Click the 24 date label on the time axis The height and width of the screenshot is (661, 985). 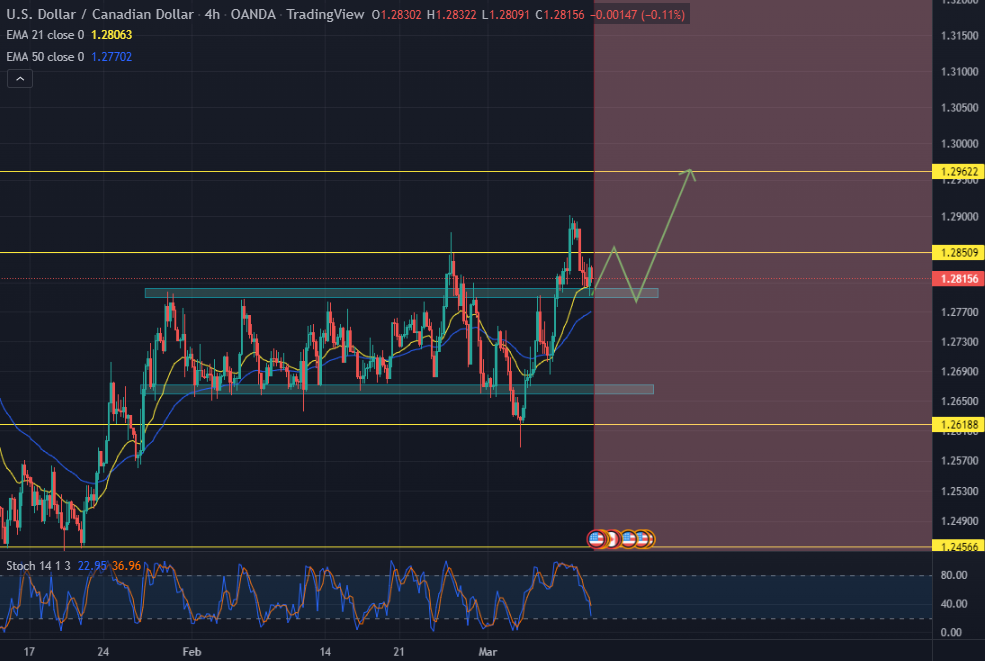click(103, 652)
